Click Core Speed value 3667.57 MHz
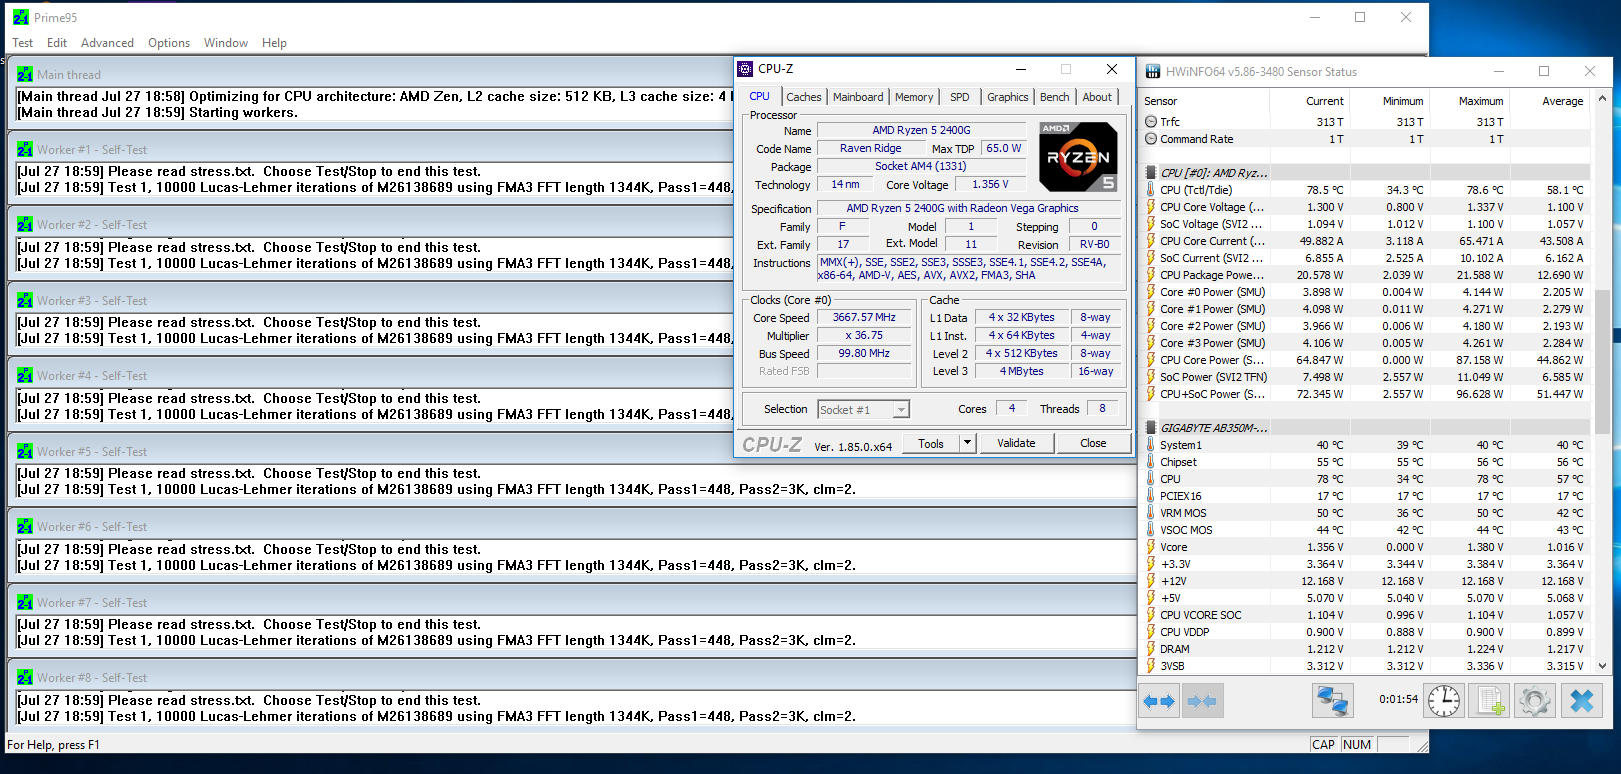This screenshot has width=1621, height=774. 865,317
